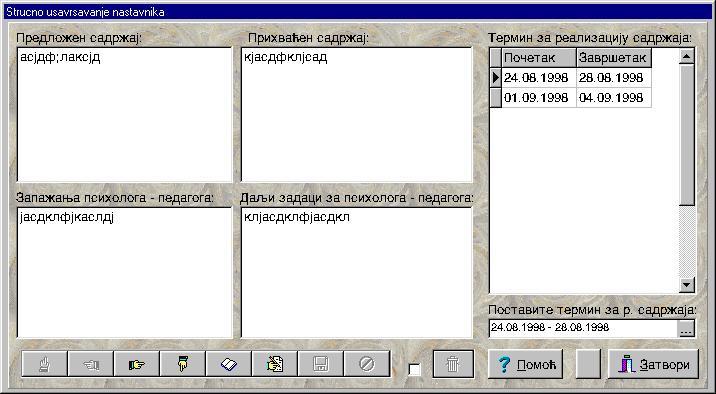Click into the Даљи задаци за психолога text box

click(x=356, y=273)
